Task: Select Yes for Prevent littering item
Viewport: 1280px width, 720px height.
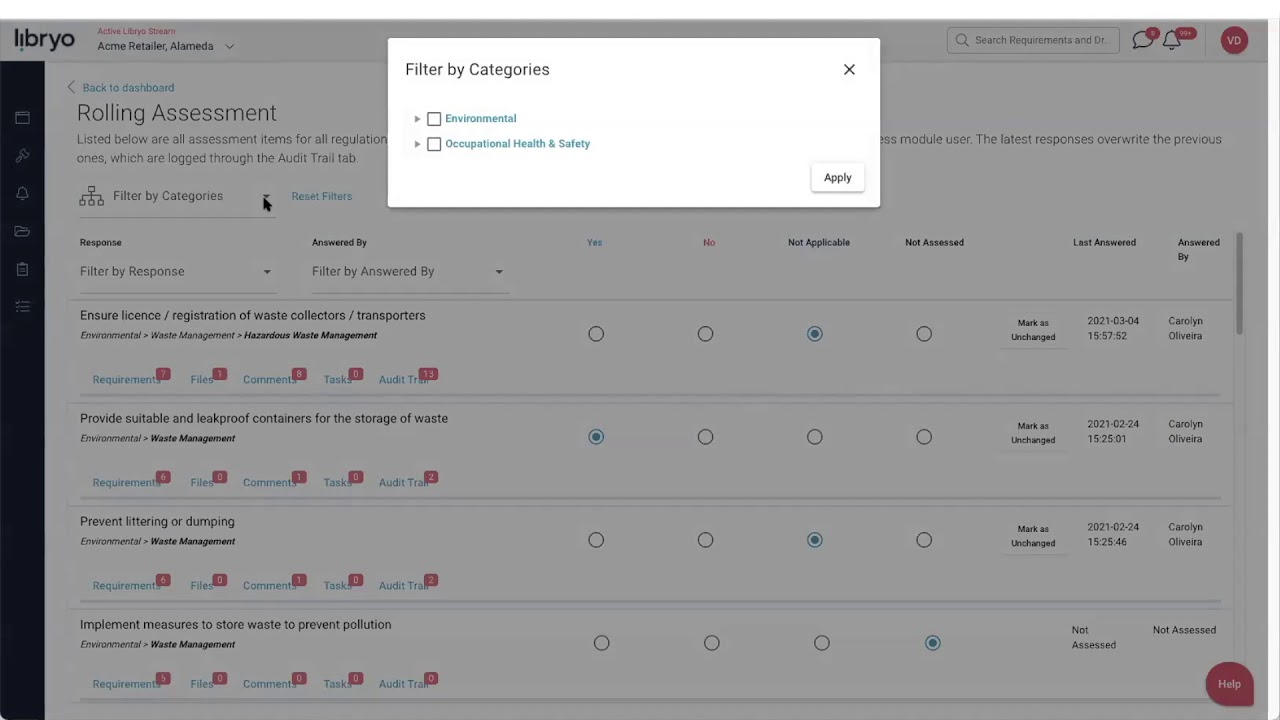Action: tap(596, 540)
